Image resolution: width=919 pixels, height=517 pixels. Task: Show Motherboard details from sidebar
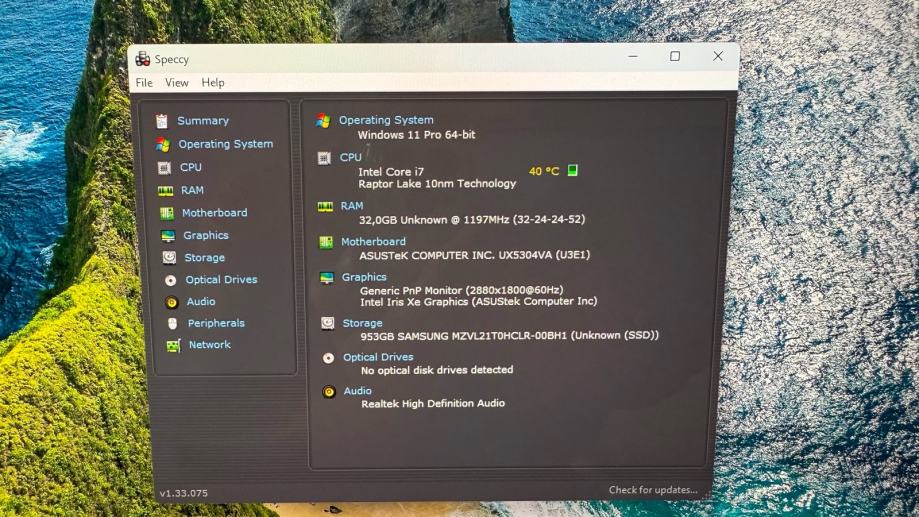coord(215,213)
